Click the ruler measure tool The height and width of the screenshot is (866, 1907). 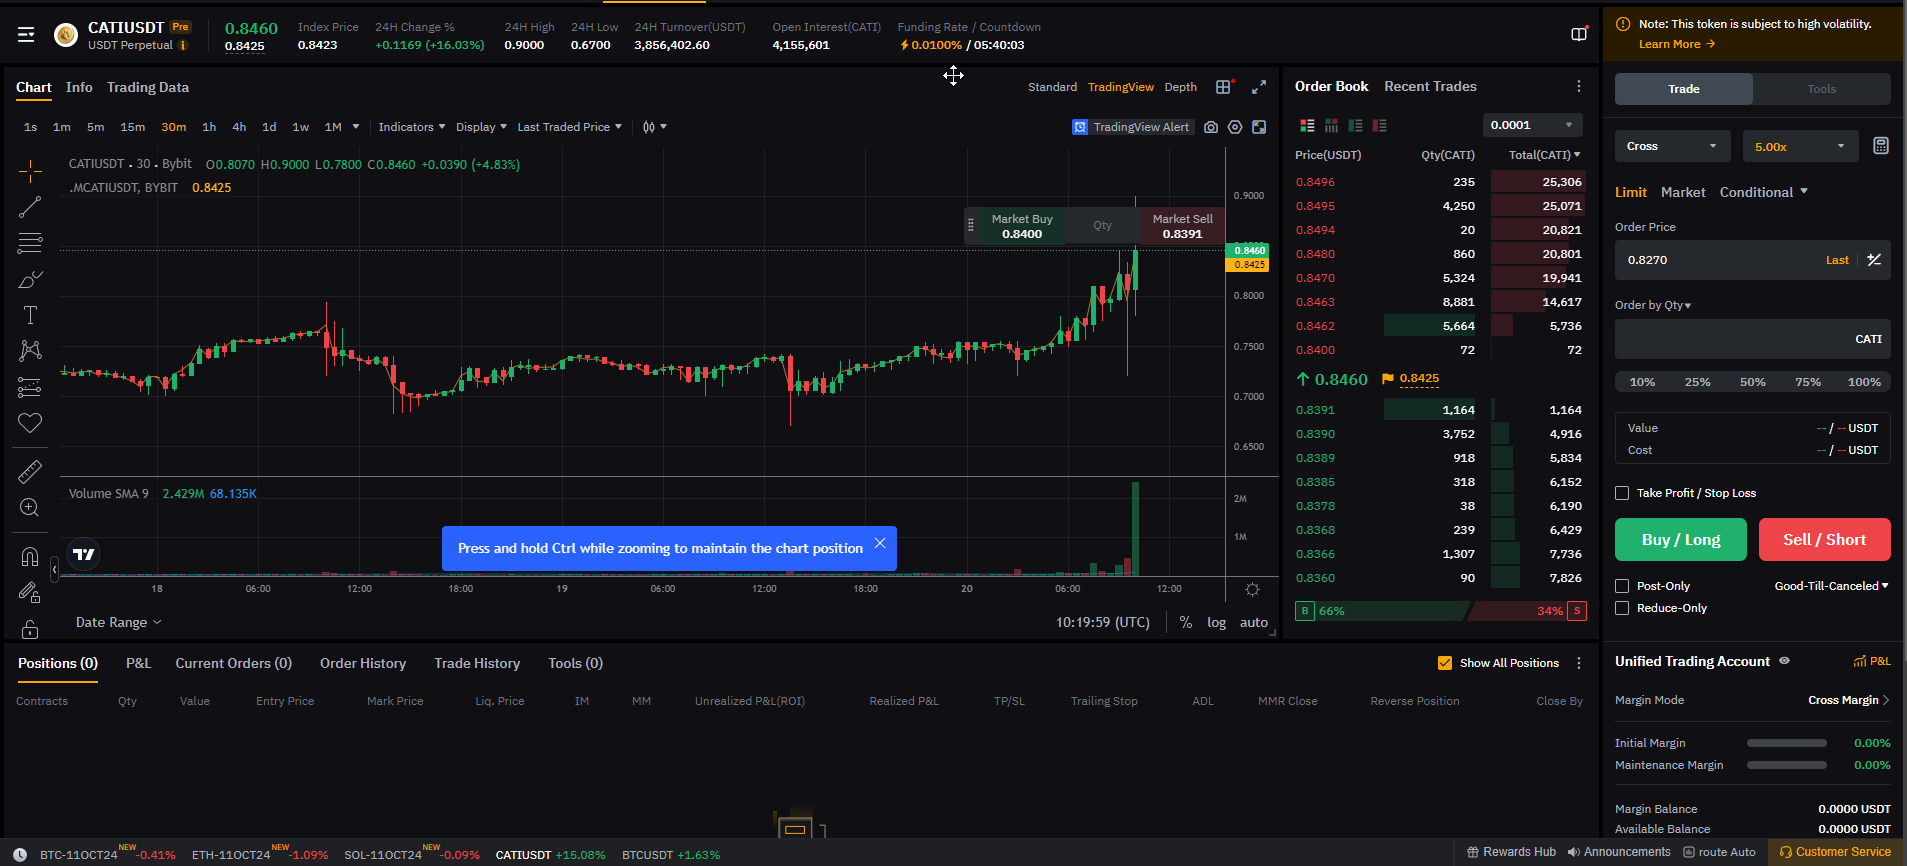pos(30,472)
